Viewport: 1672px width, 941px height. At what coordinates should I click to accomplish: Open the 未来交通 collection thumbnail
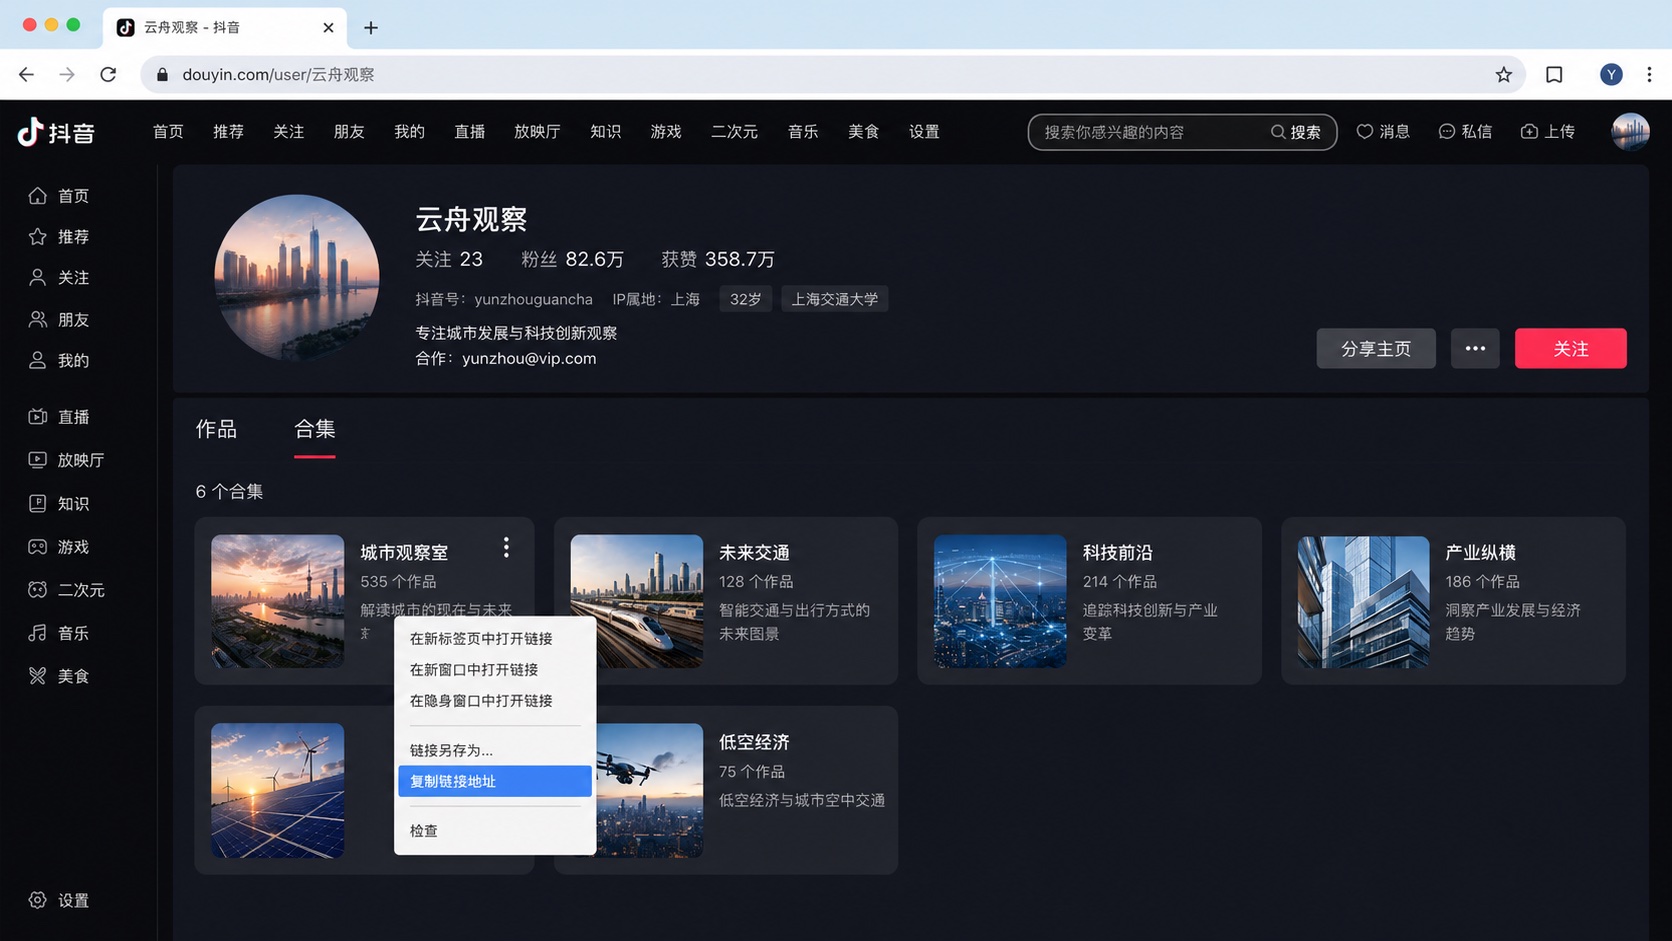(x=636, y=601)
